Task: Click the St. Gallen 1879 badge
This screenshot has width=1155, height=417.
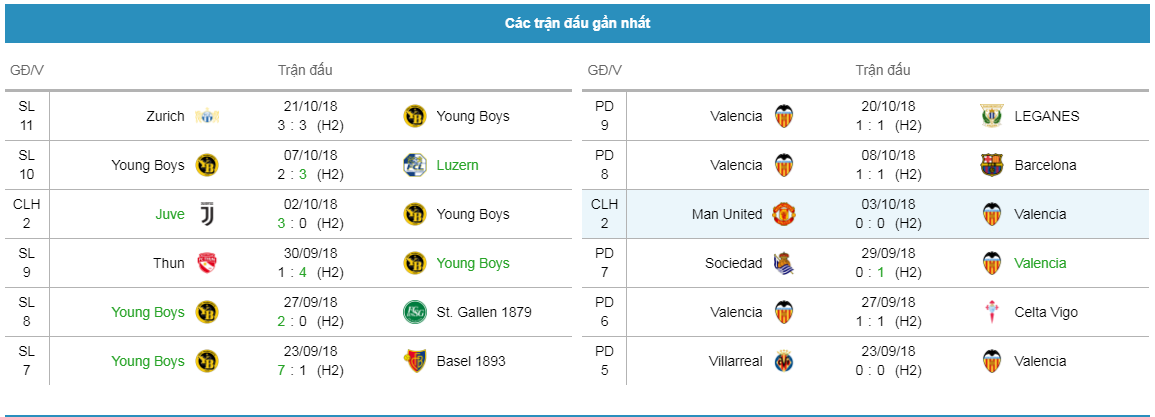Action: 415,312
